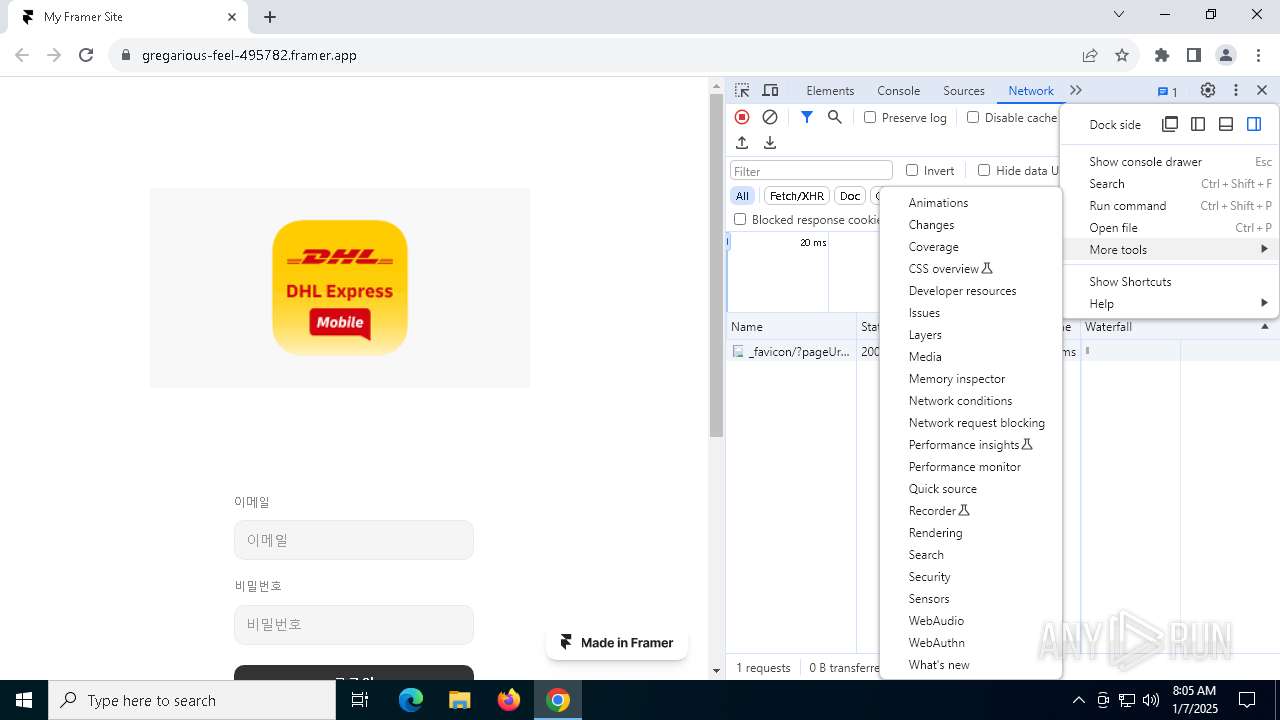This screenshot has width=1280, height=720.
Task: Close DevTools panel
Action: click(x=1262, y=90)
